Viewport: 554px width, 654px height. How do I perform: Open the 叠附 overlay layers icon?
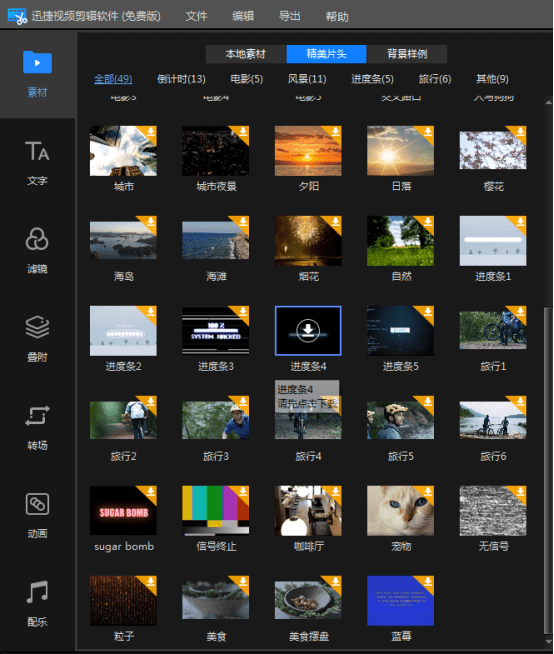pyautogui.click(x=37, y=327)
